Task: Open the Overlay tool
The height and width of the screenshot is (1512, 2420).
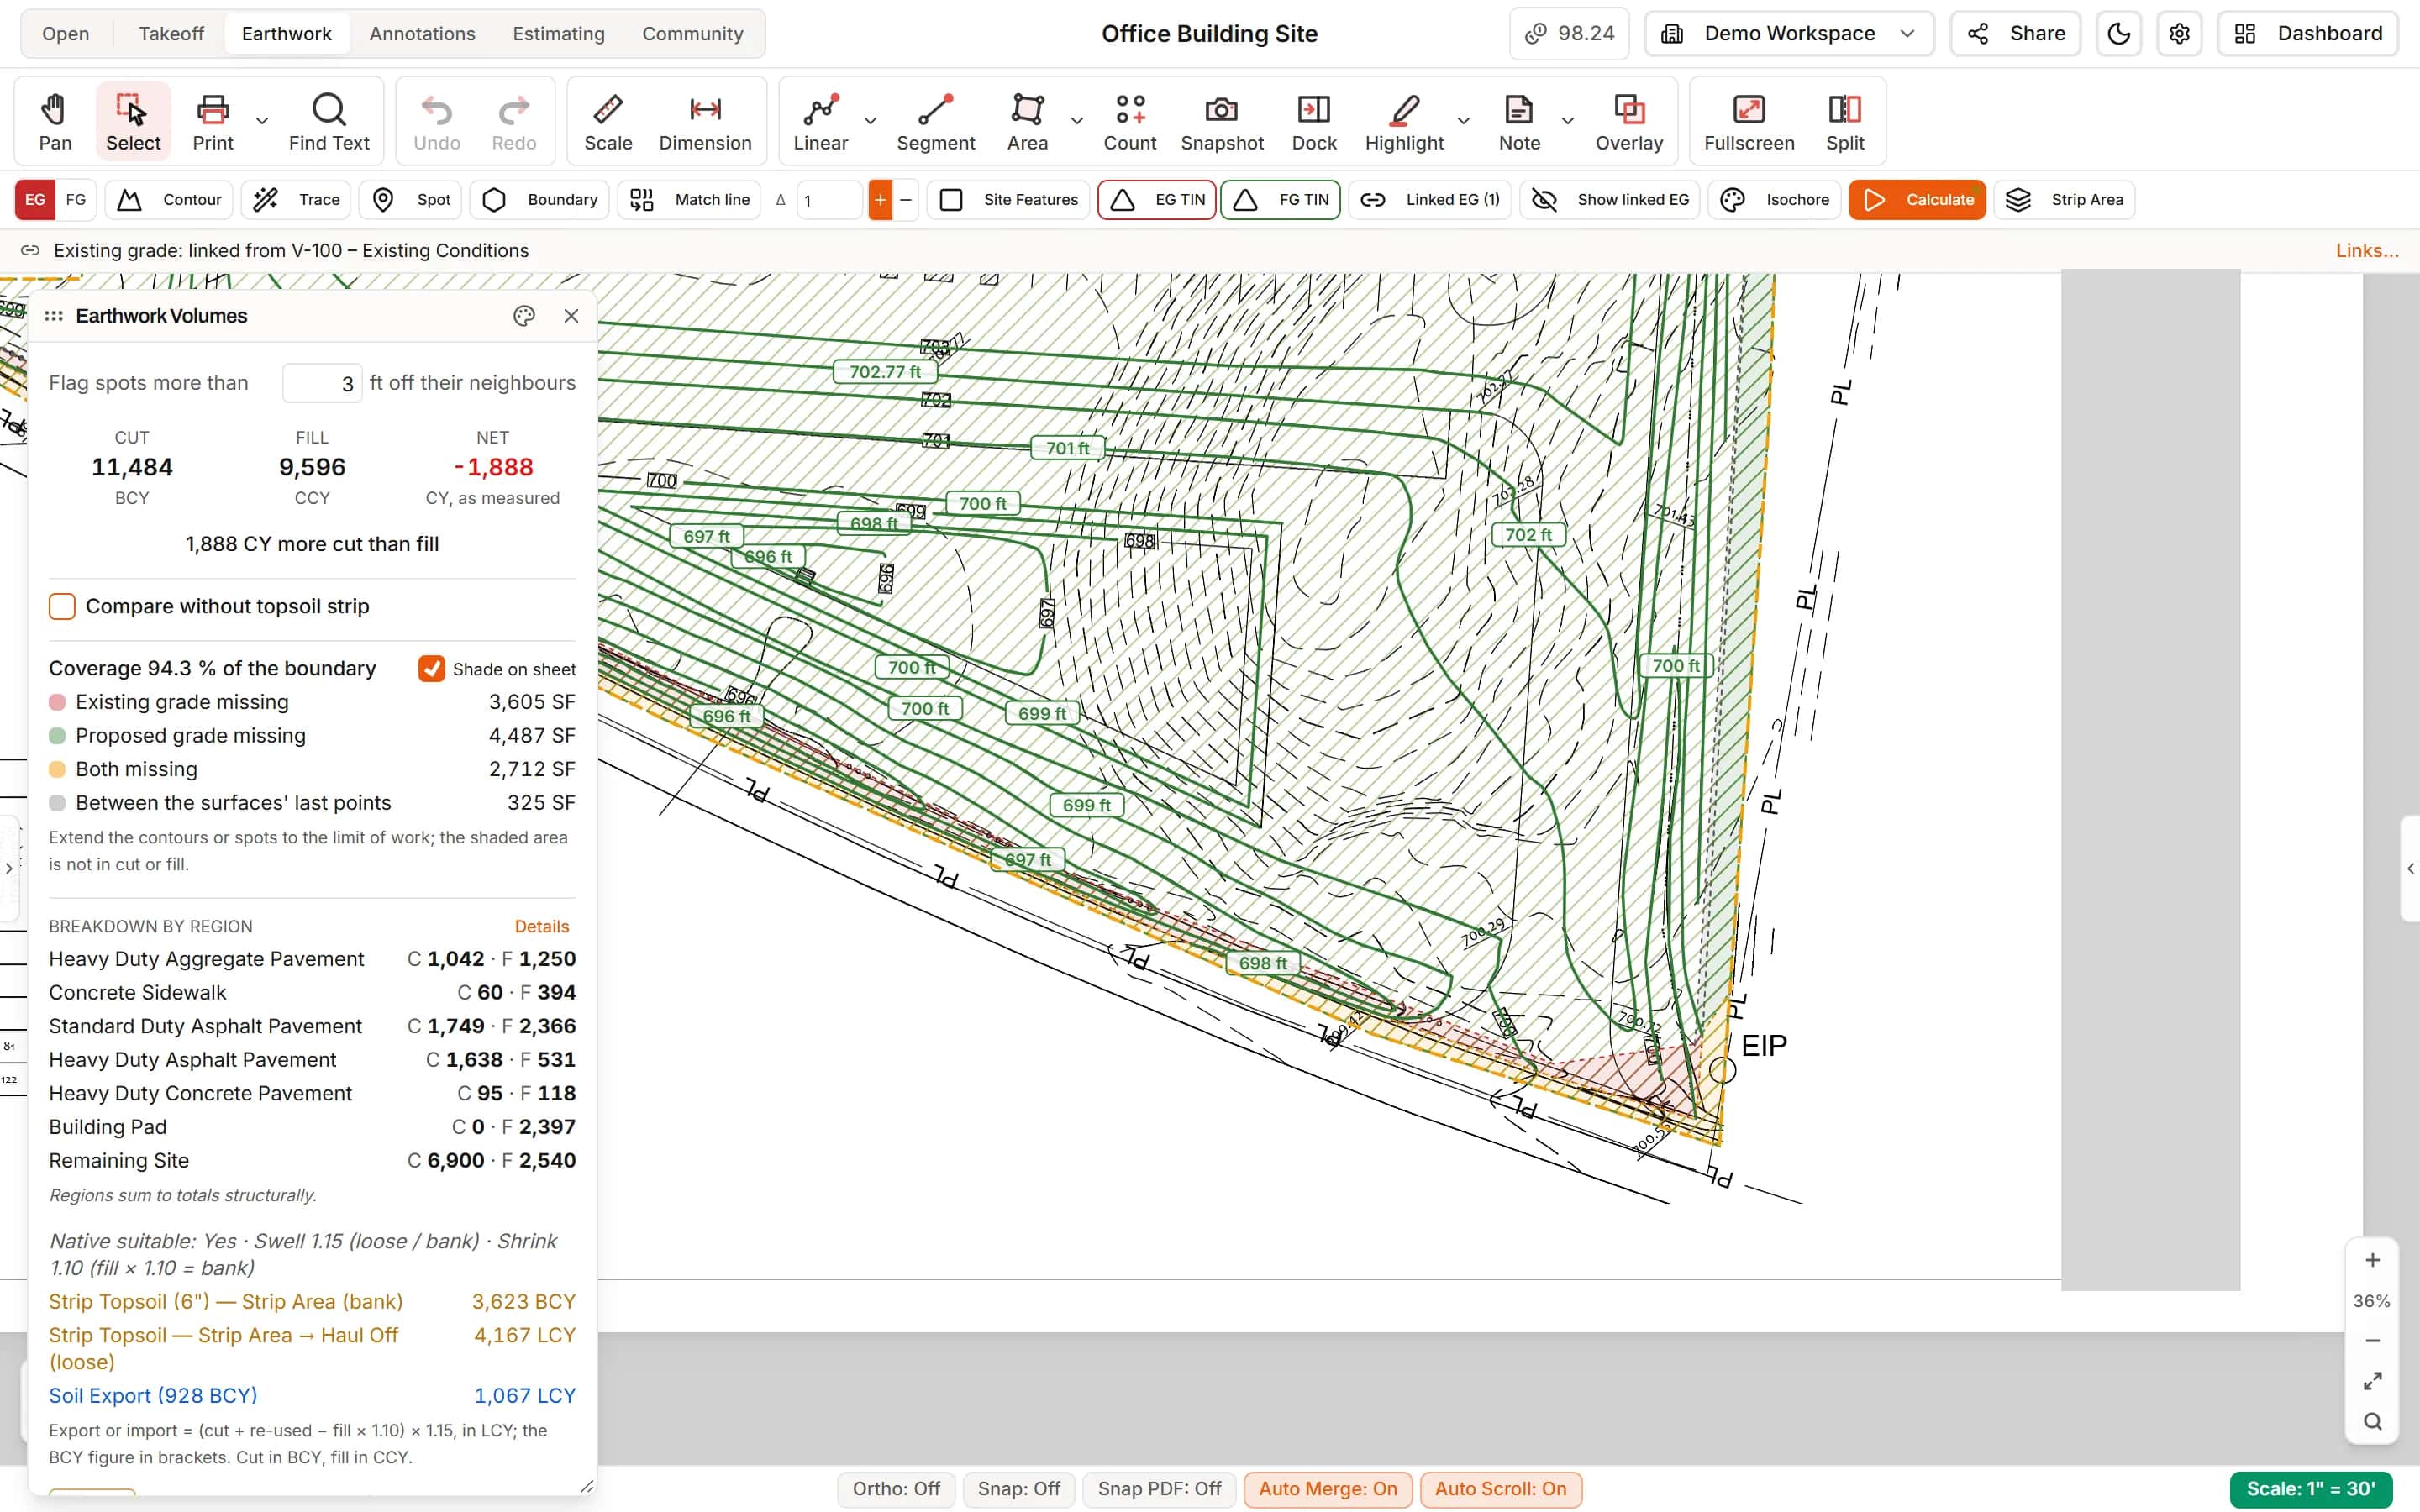Action: click(x=1629, y=121)
